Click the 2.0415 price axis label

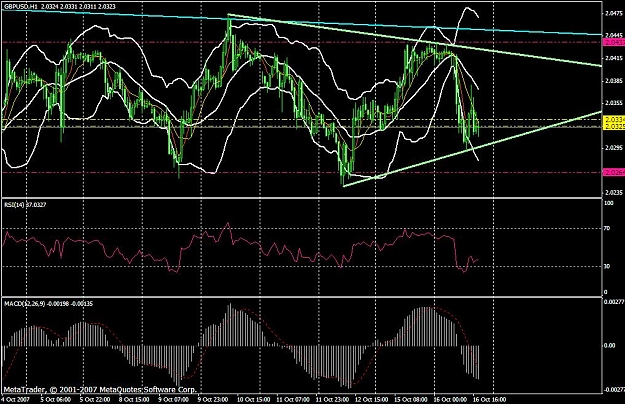click(613, 58)
